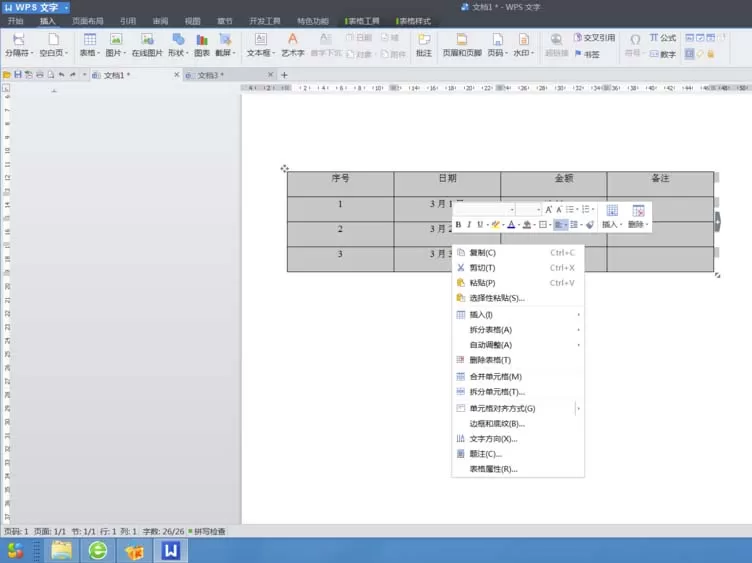
Task: Click the undo arrow in quick access toolbar
Action: 61,75
